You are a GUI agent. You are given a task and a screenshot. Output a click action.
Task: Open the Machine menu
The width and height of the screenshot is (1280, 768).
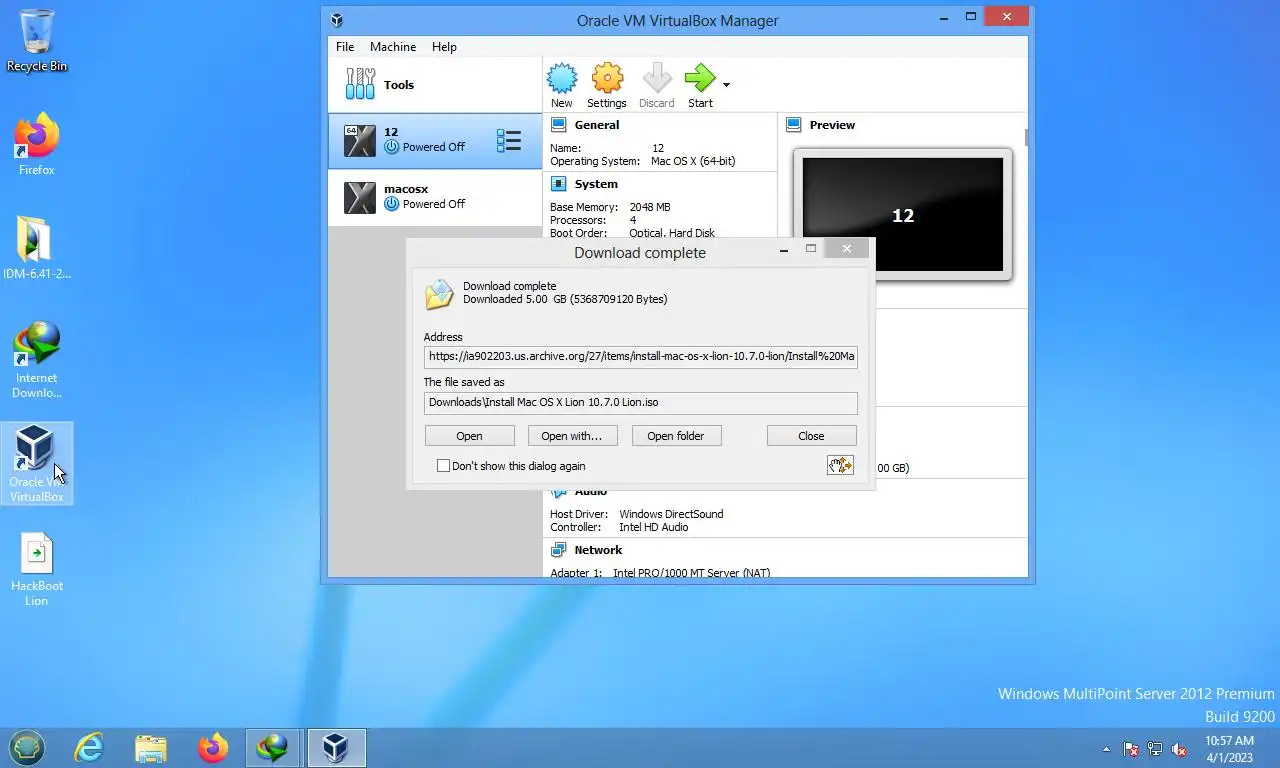pos(393,46)
